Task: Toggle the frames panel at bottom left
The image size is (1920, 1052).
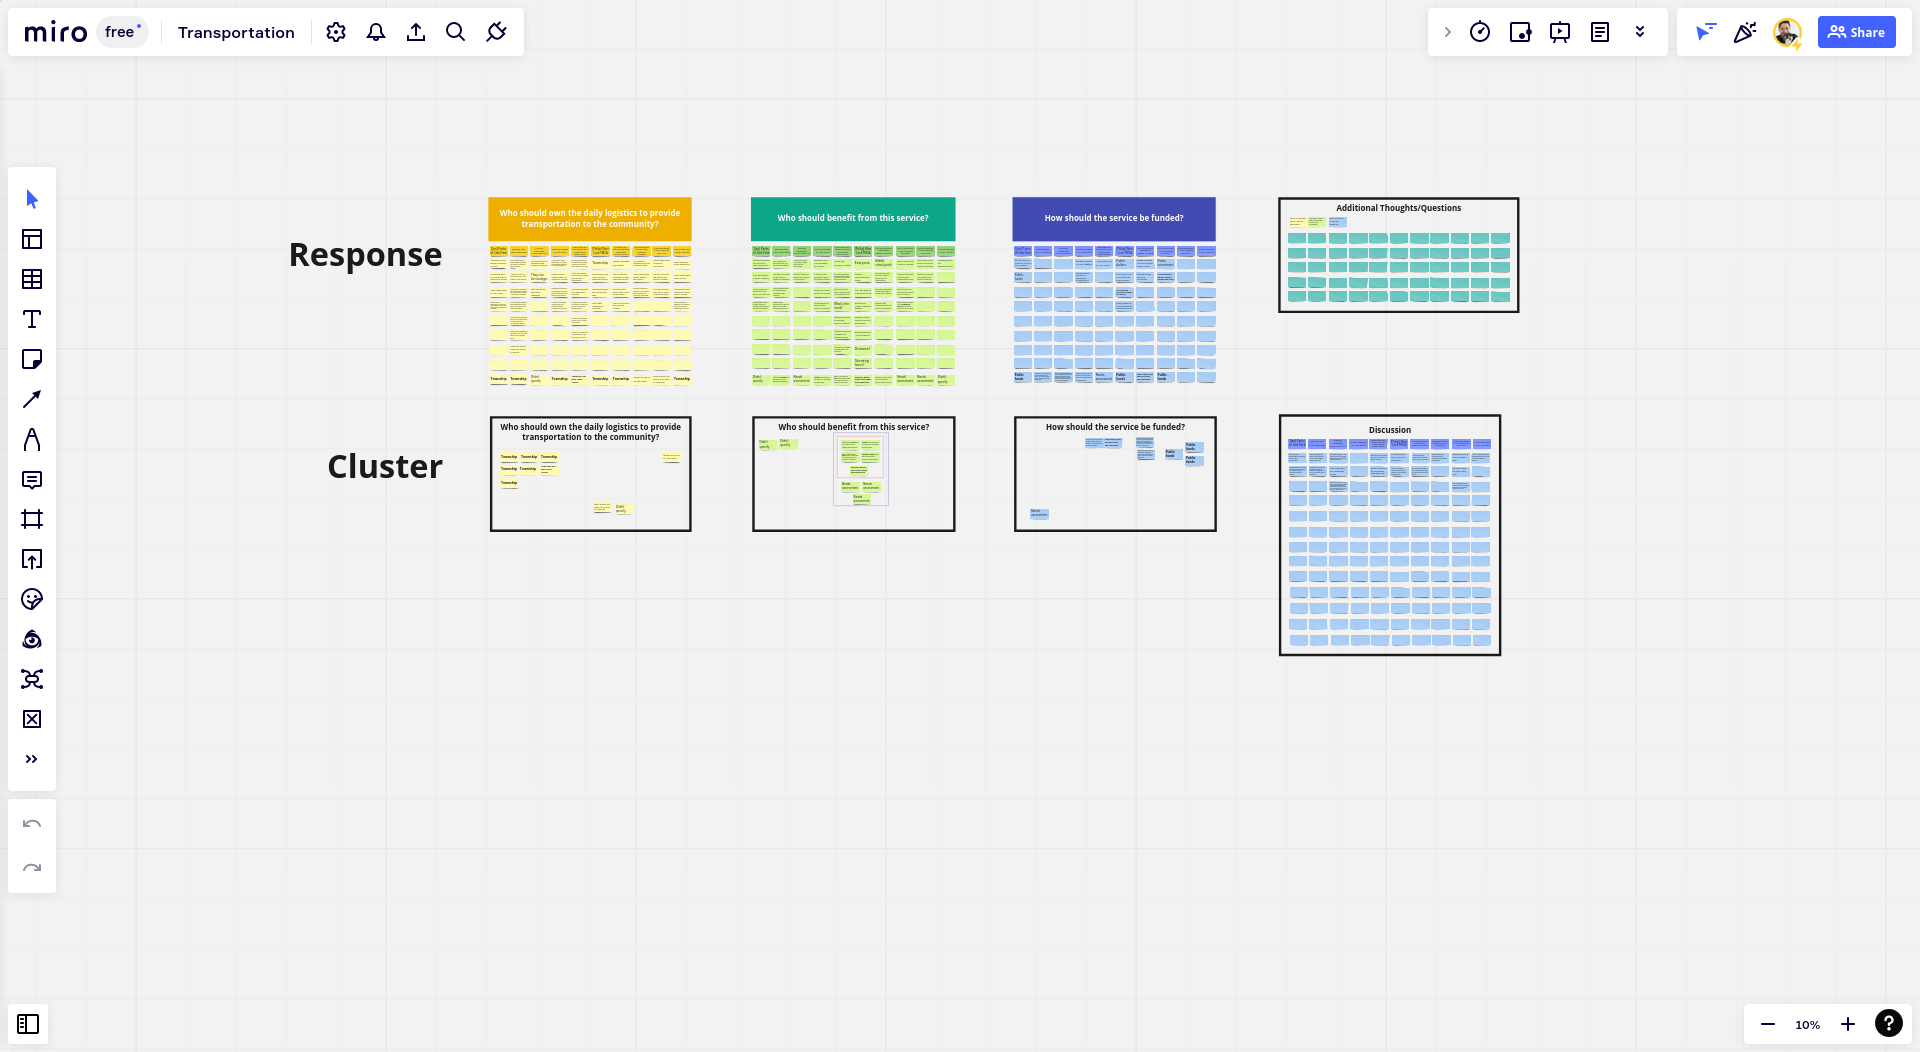Action: click(x=28, y=1023)
